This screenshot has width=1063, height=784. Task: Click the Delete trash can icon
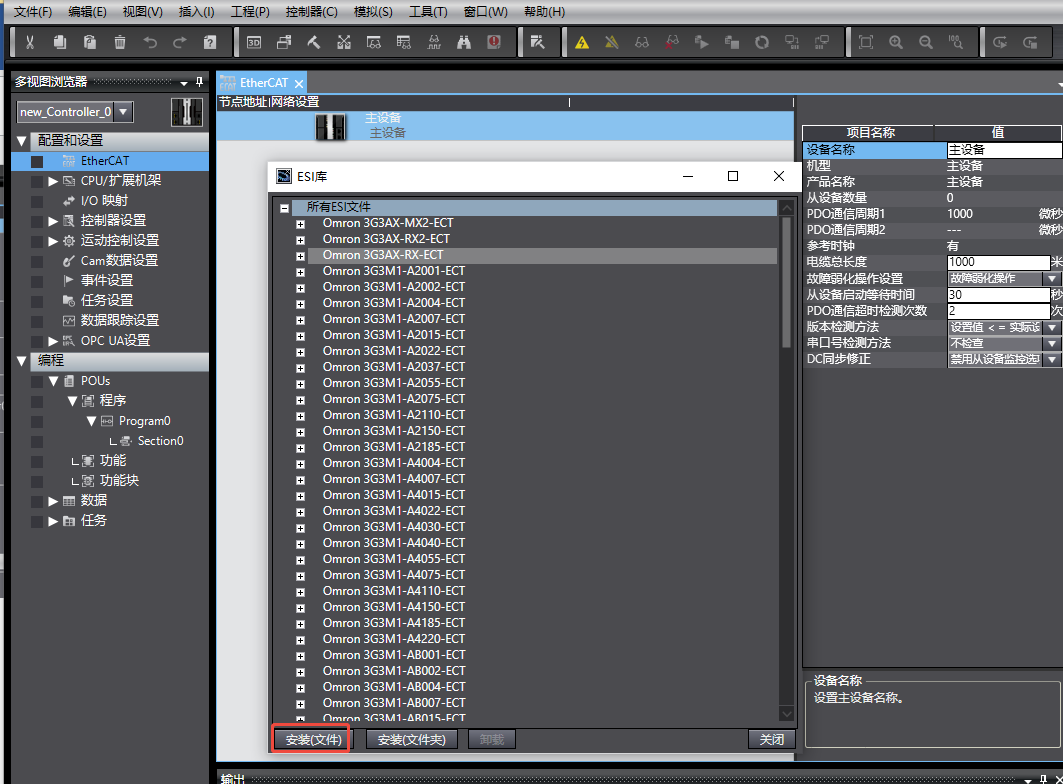click(120, 42)
